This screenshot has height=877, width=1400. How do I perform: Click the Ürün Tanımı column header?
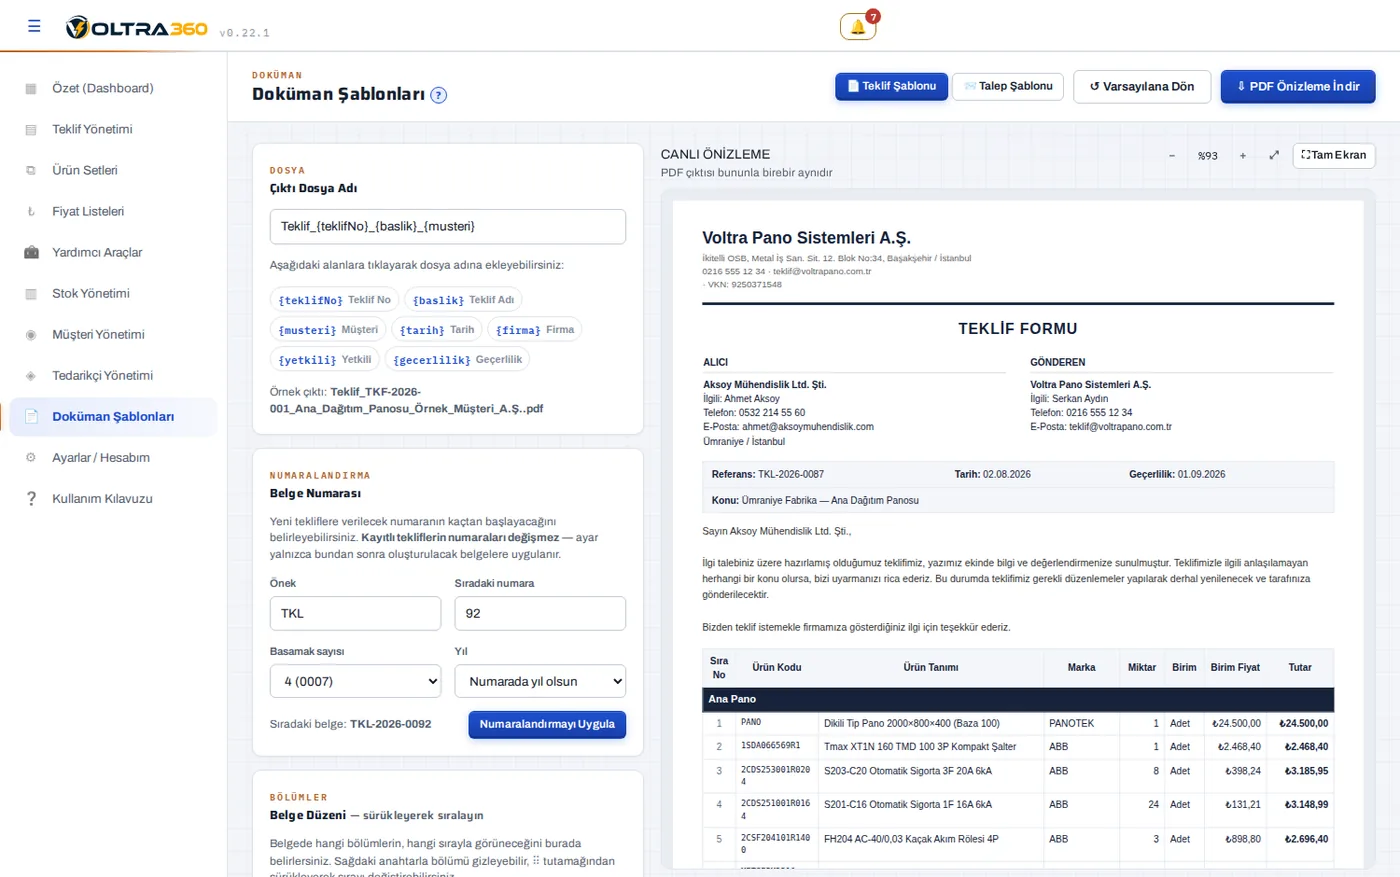pos(931,668)
